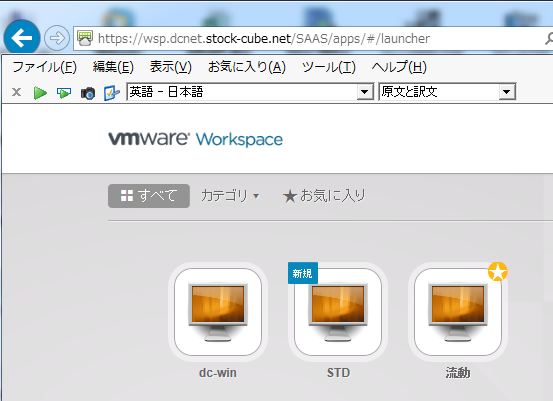553x401 pixels.
Task: Open the 編集(E) menu
Action: pyautogui.click(x=113, y=67)
